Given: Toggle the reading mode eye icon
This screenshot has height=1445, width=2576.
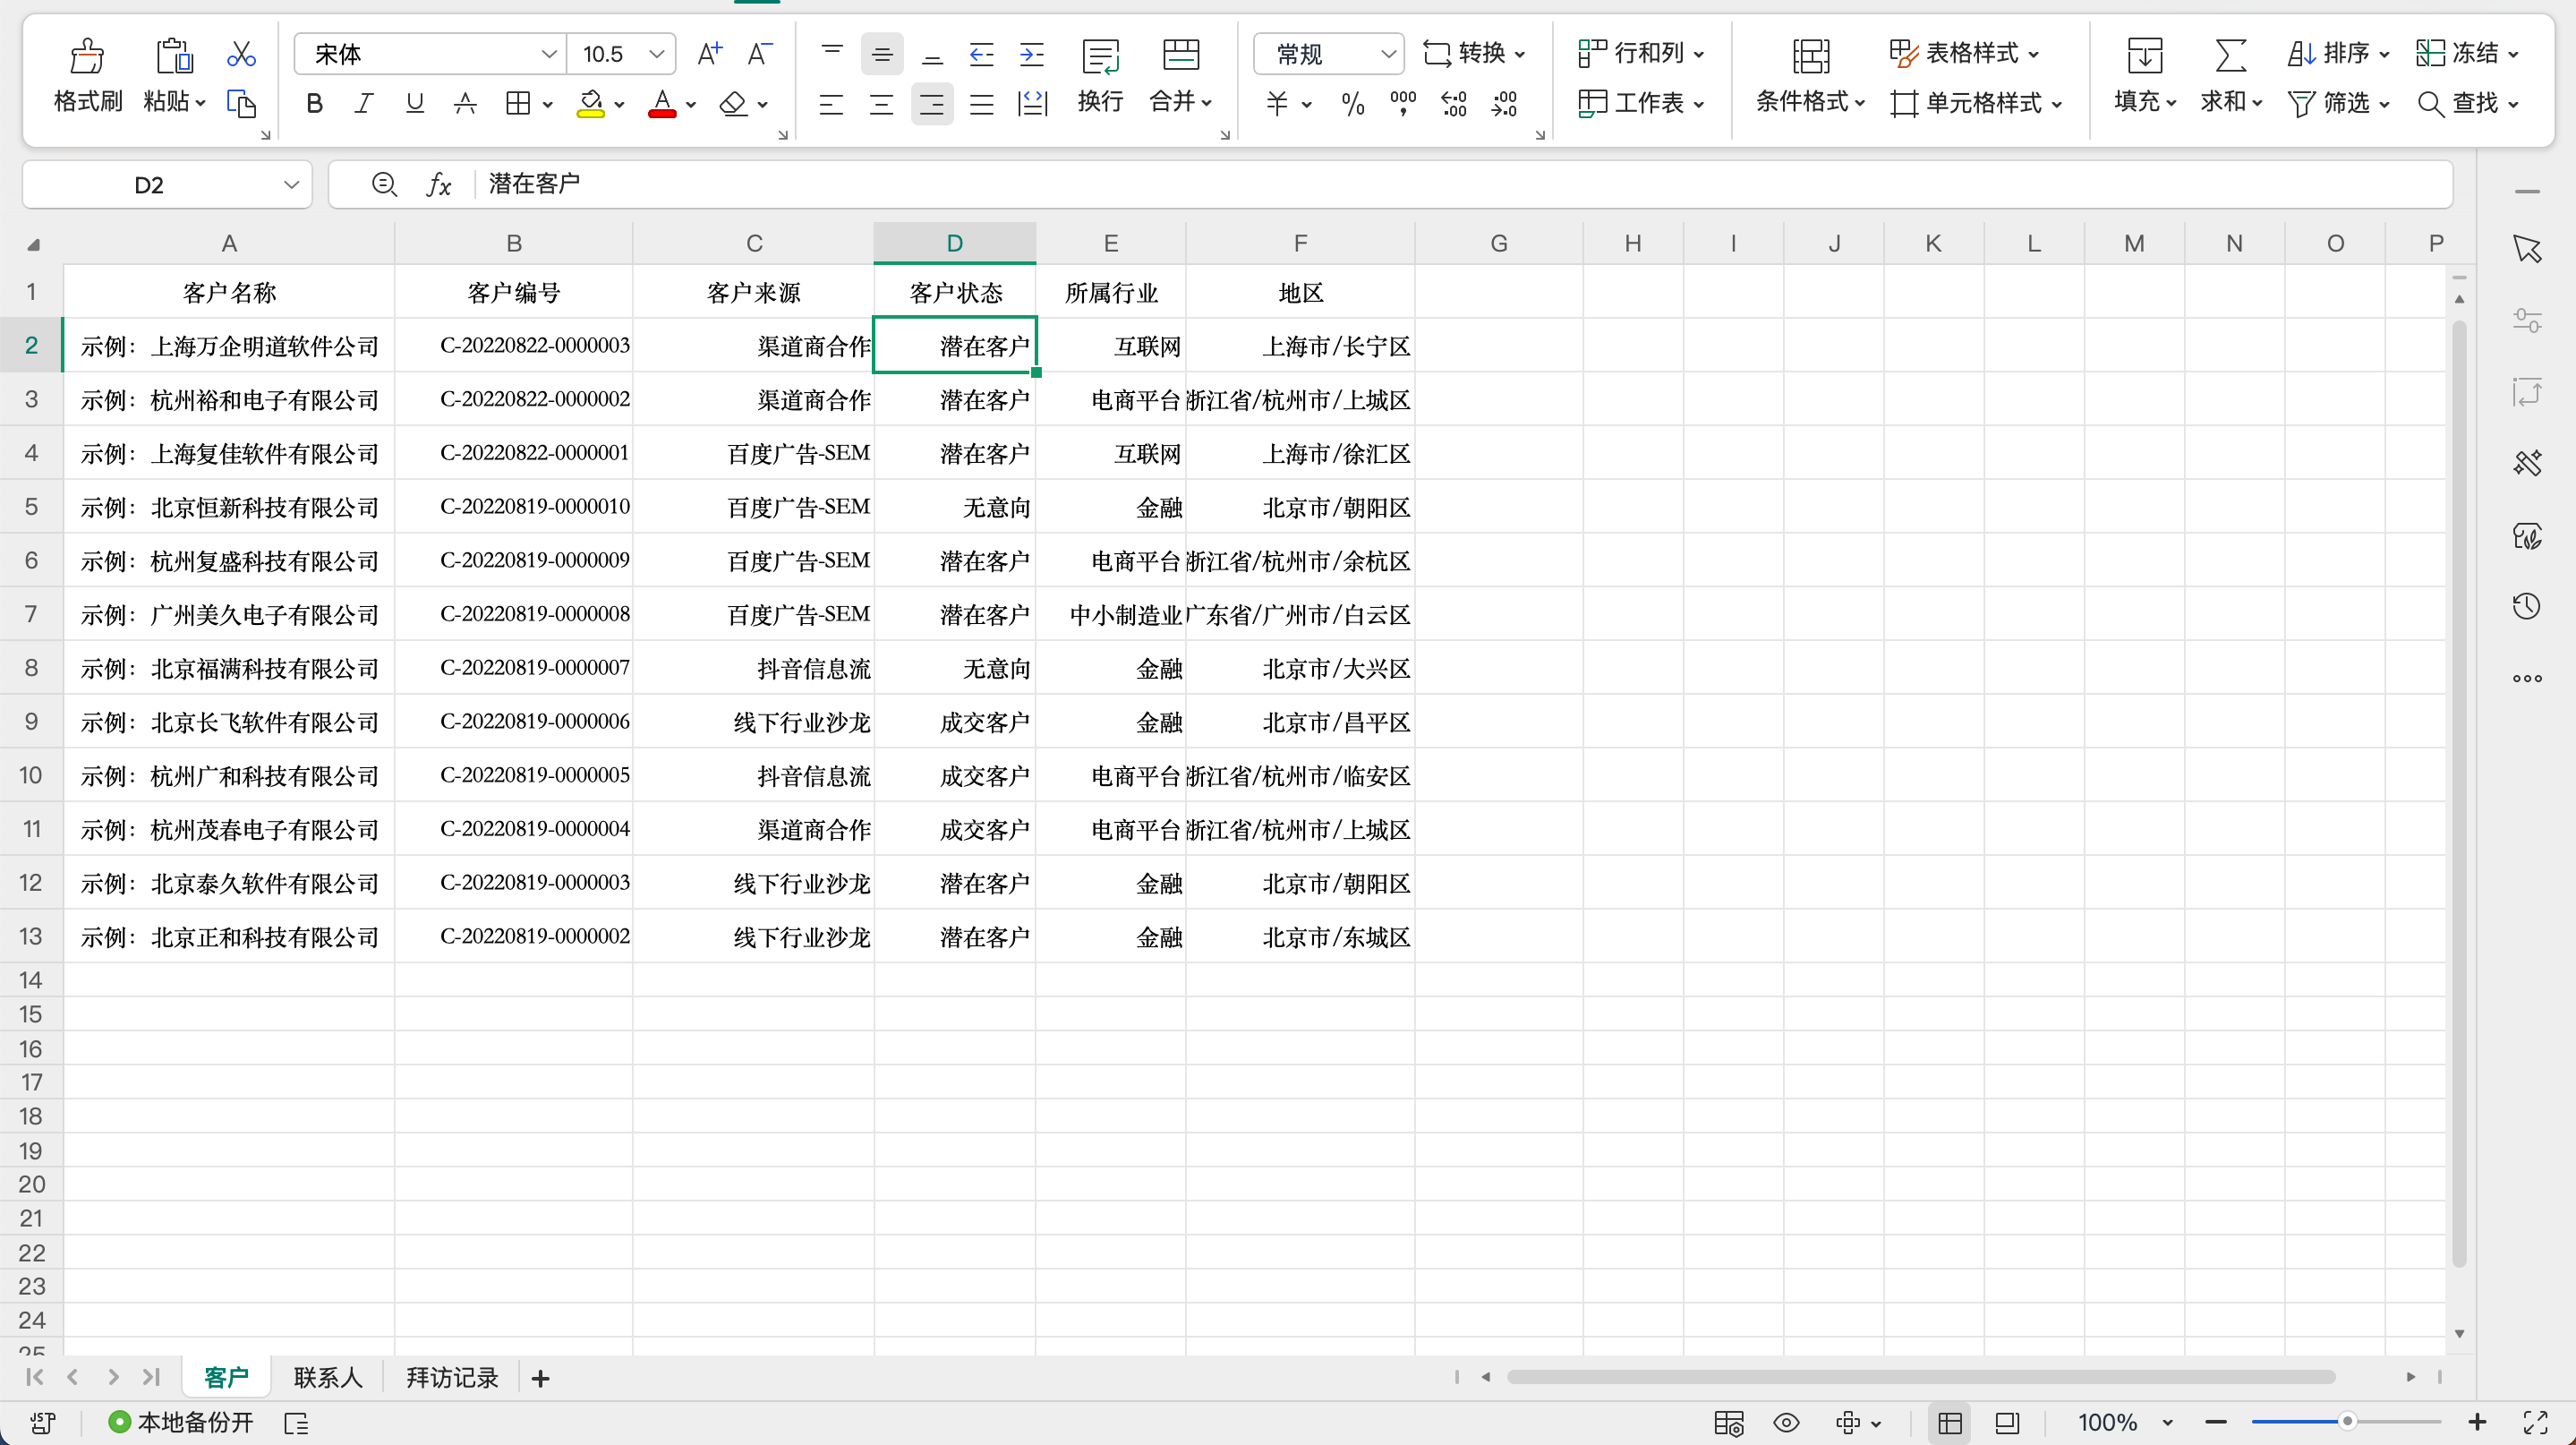Looking at the screenshot, I should [x=1786, y=1422].
